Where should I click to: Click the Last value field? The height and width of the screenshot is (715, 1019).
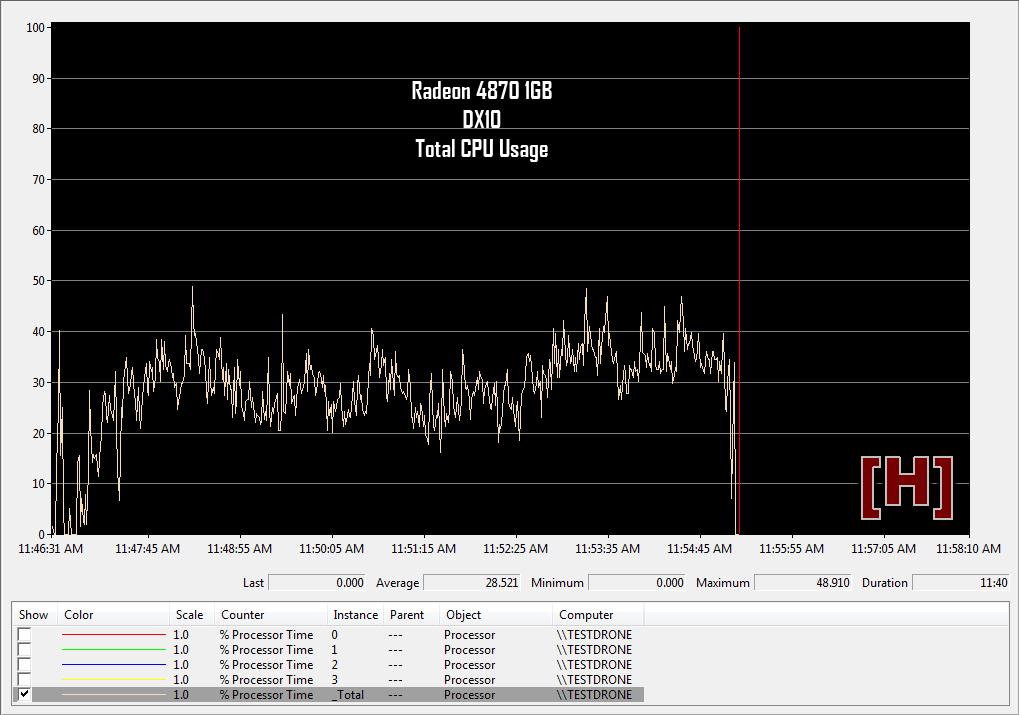coord(317,582)
